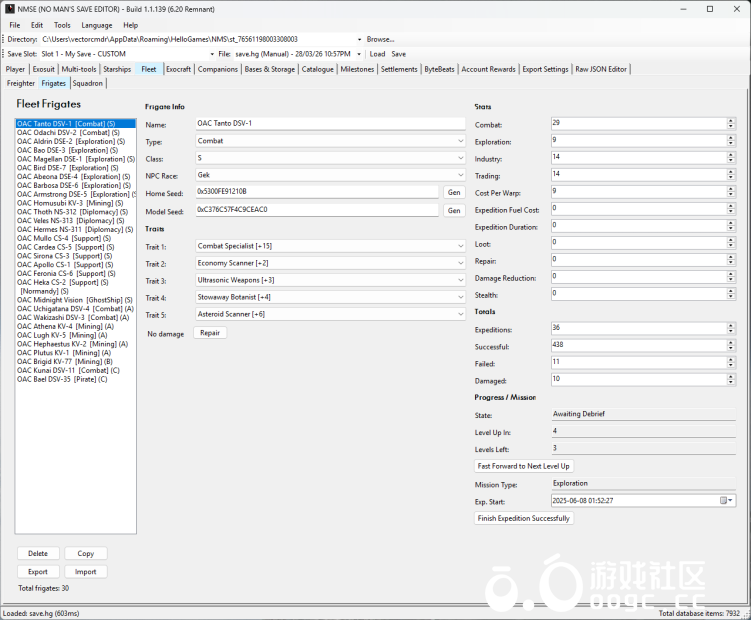Image resolution: width=751 pixels, height=620 pixels.
Task: Open the Tools menu
Action: [x=62, y=25]
